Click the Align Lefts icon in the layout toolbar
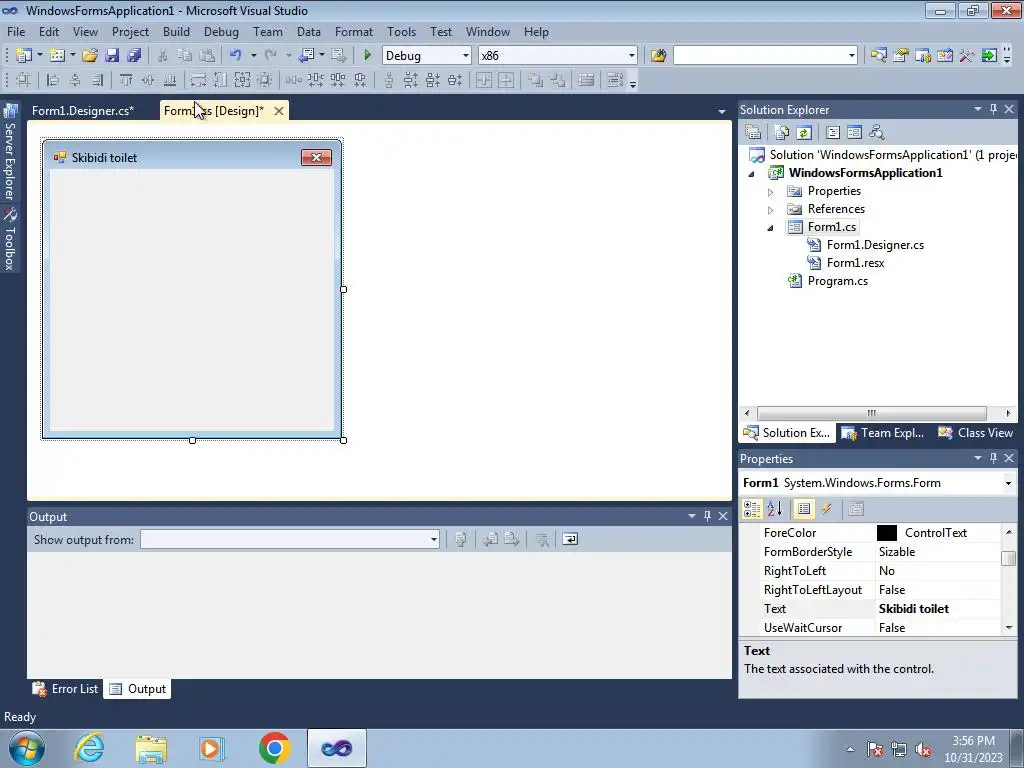The height and width of the screenshot is (768, 1024). point(53,80)
